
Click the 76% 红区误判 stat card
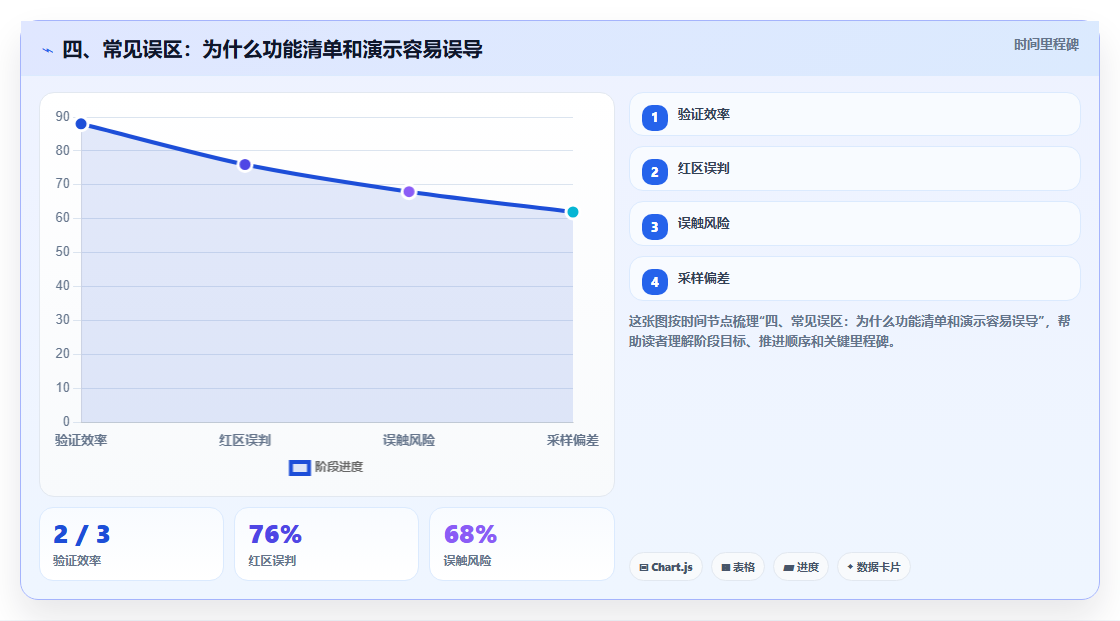(x=326, y=544)
